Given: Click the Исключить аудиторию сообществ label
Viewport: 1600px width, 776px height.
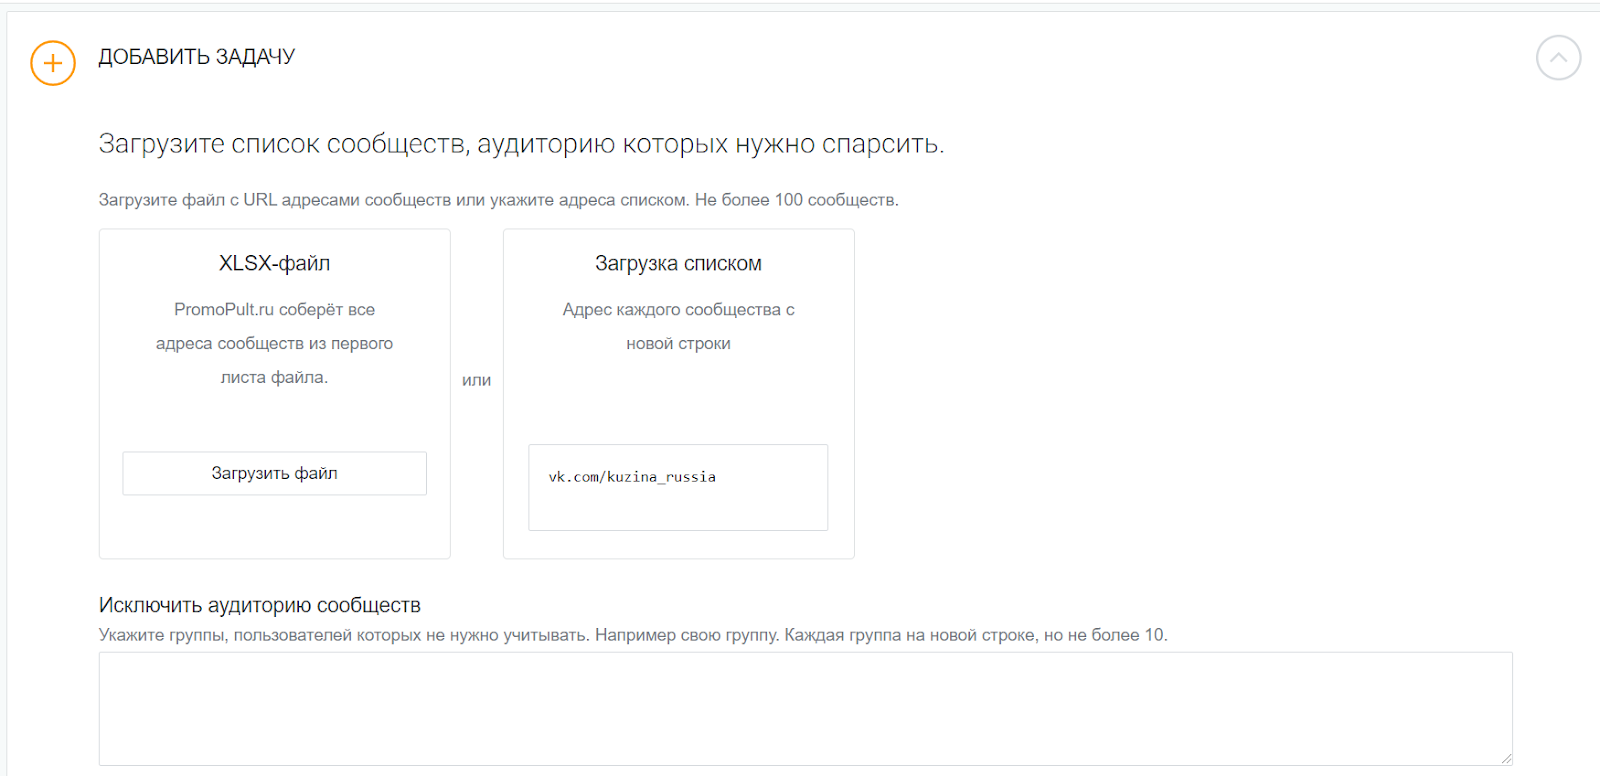Looking at the screenshot, I should tap(259, 605).
